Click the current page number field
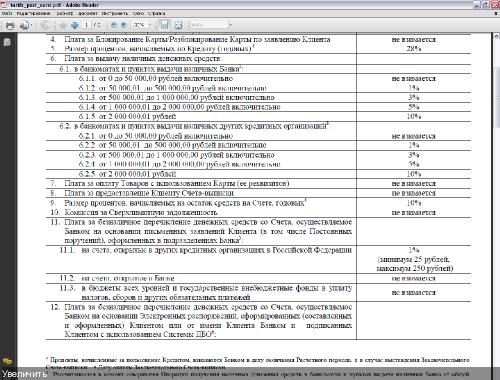This screenshot has width=500, height=380. click(x=87, y=25)
